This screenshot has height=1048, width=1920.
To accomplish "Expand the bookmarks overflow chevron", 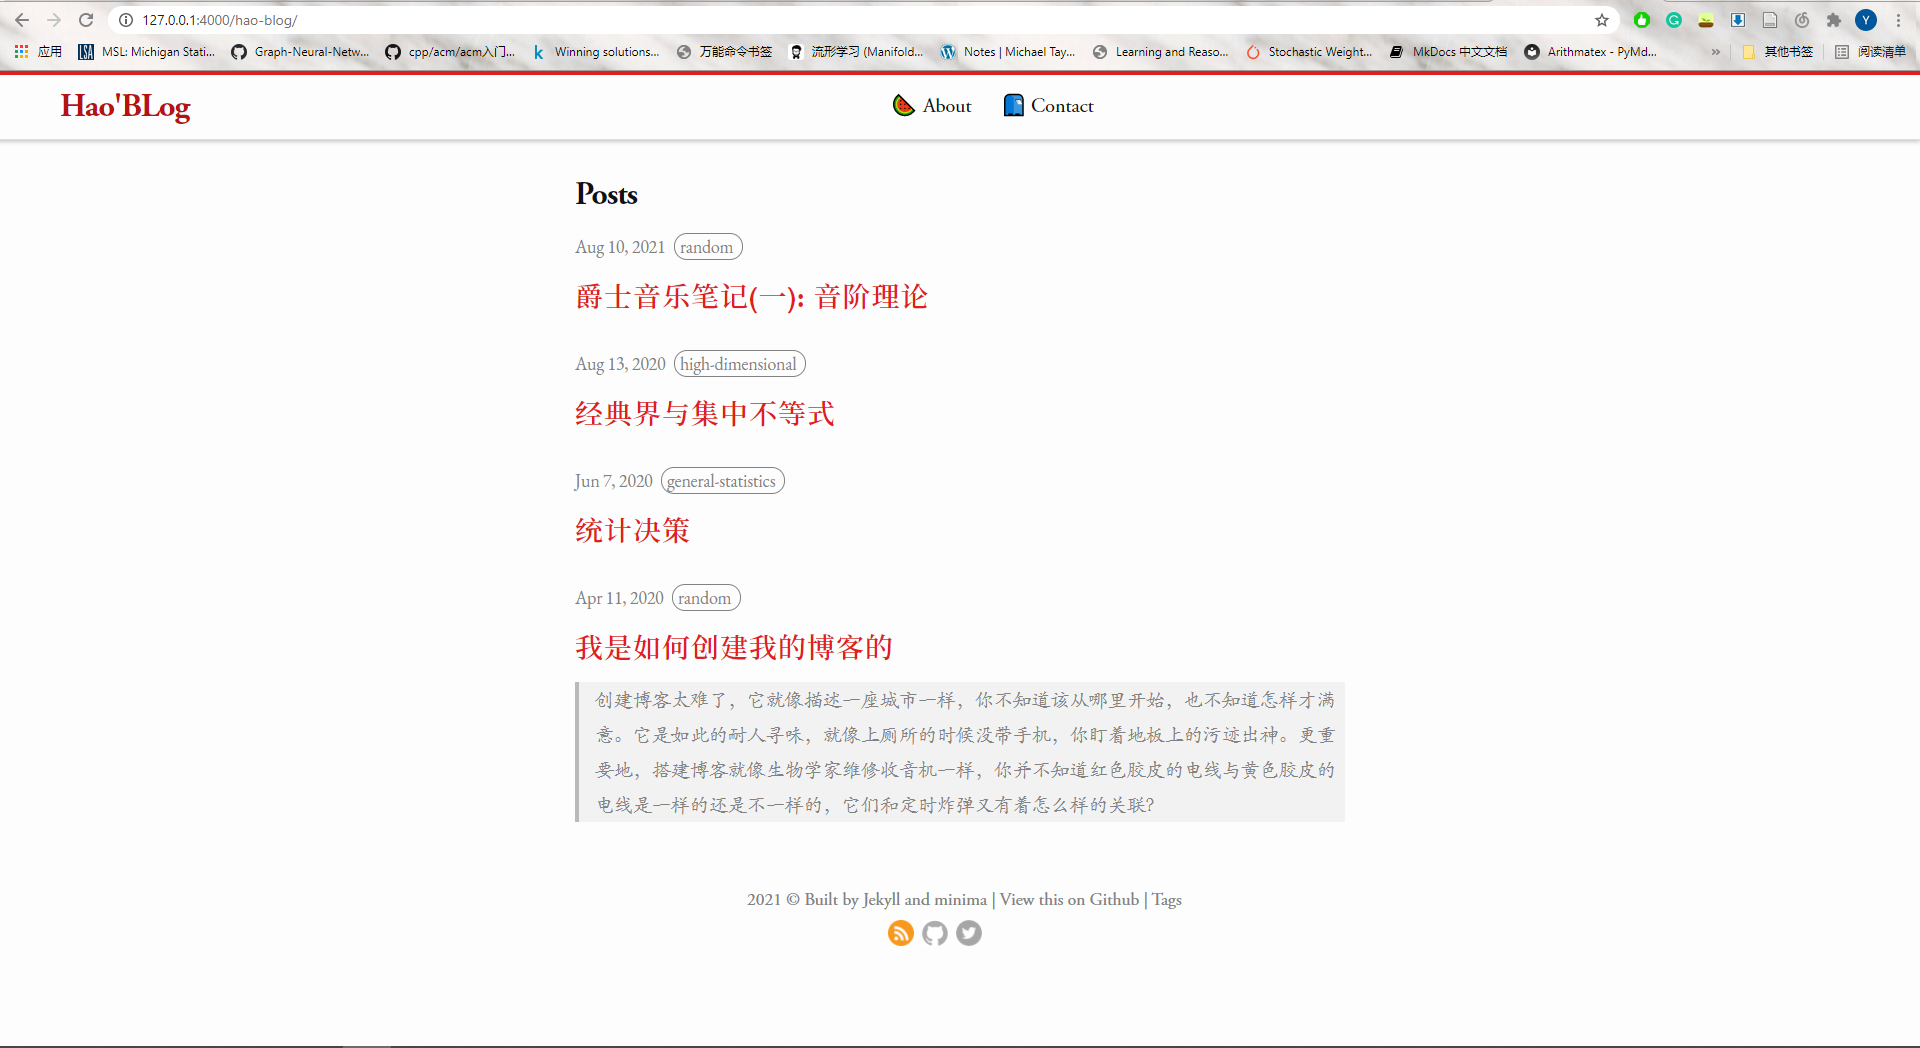I will (1716, 52).
